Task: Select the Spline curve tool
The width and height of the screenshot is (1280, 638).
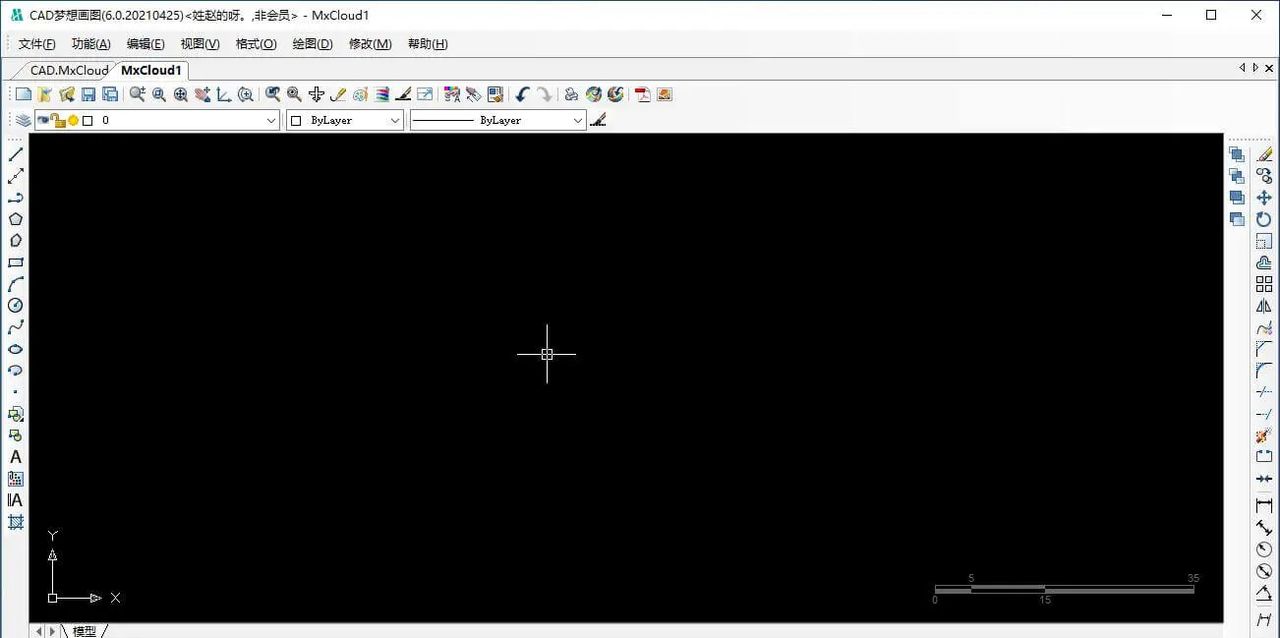Action: (15, 328)
